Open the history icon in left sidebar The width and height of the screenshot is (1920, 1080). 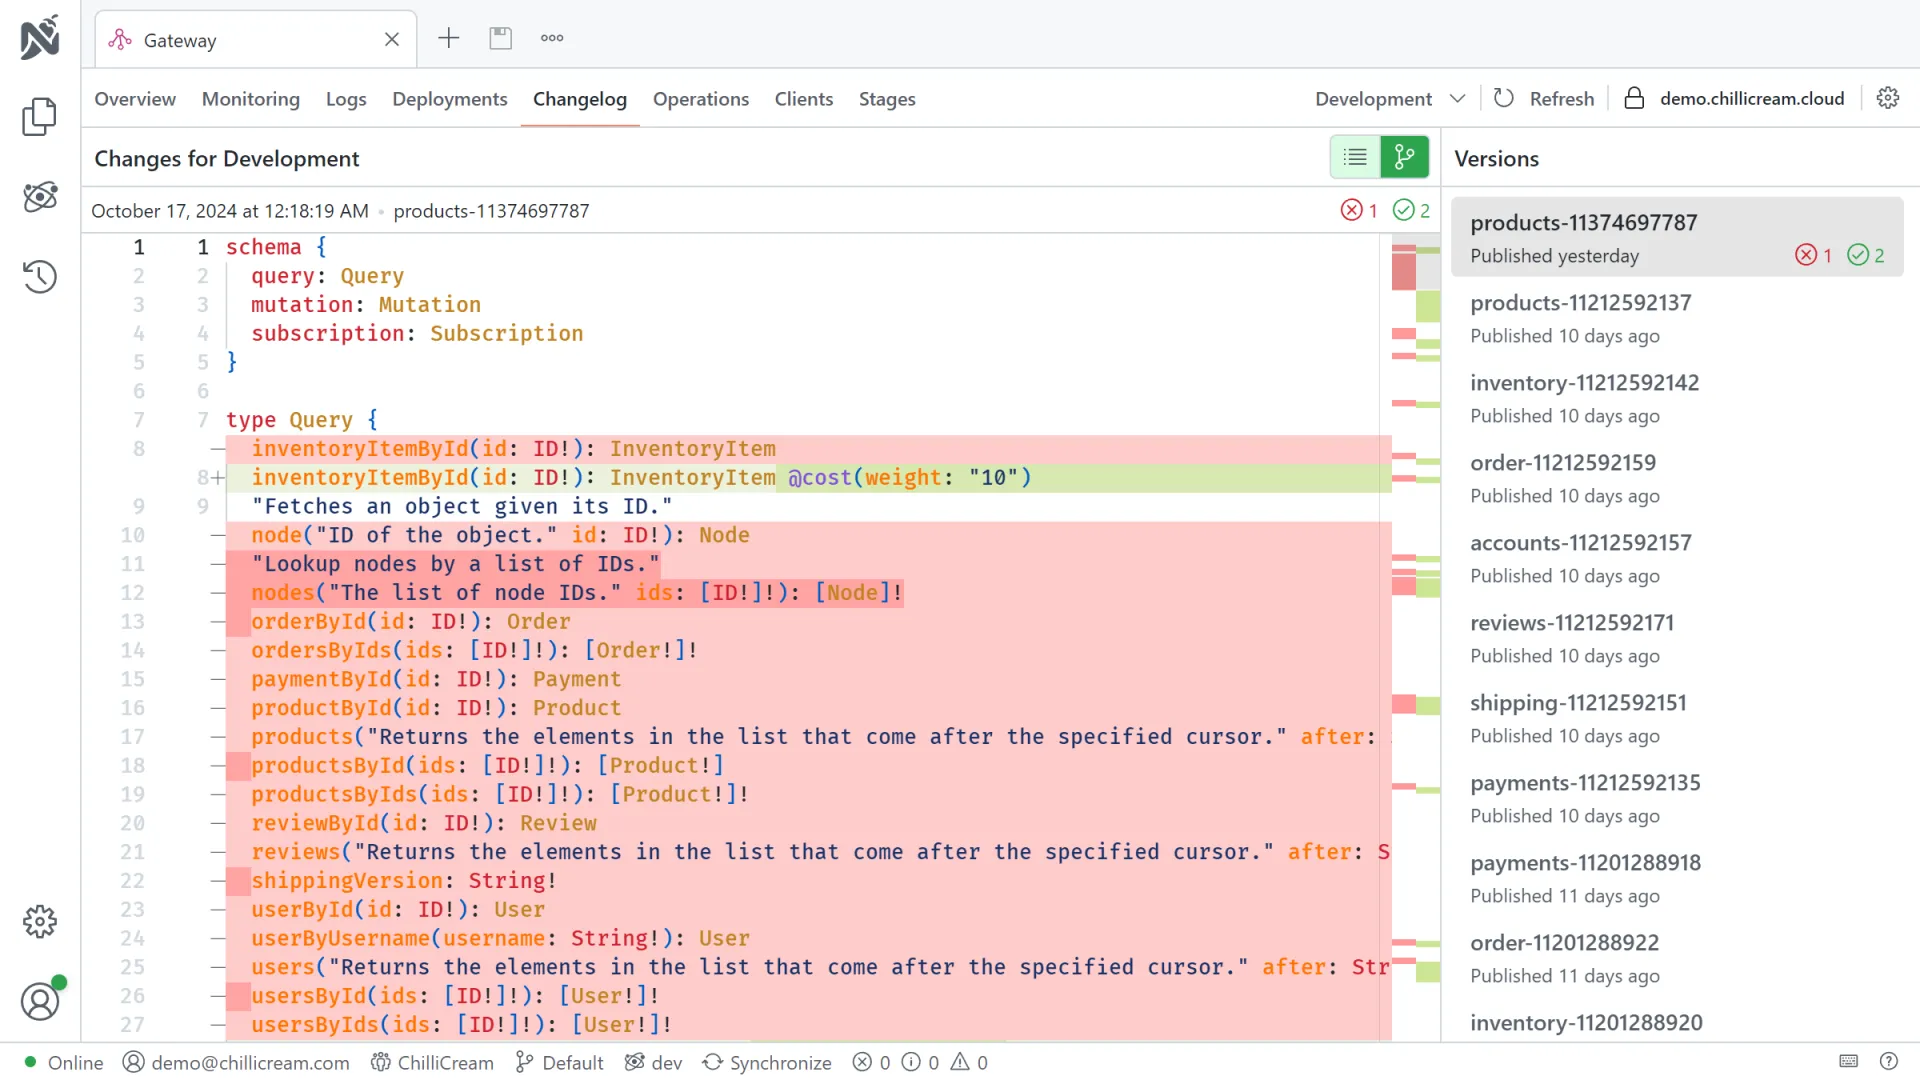pyautogui.click(x=40, y=277)
